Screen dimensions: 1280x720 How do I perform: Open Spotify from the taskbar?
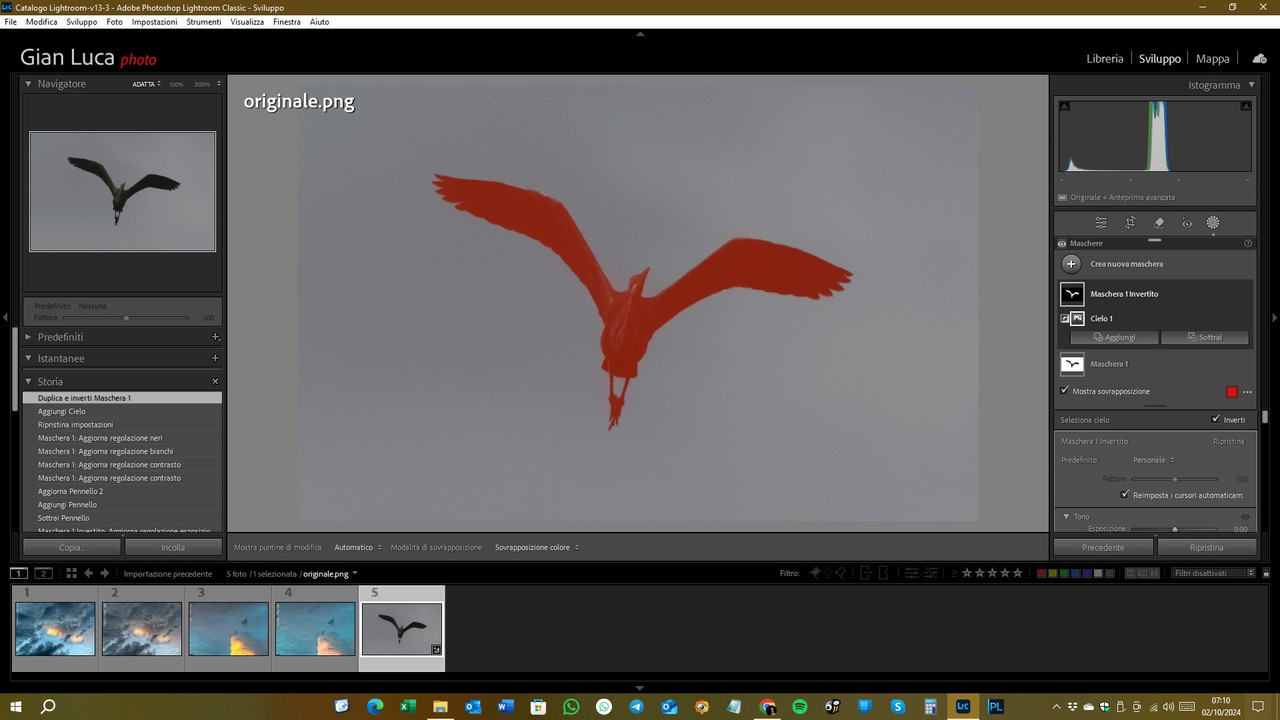click(x=800, y=706)
